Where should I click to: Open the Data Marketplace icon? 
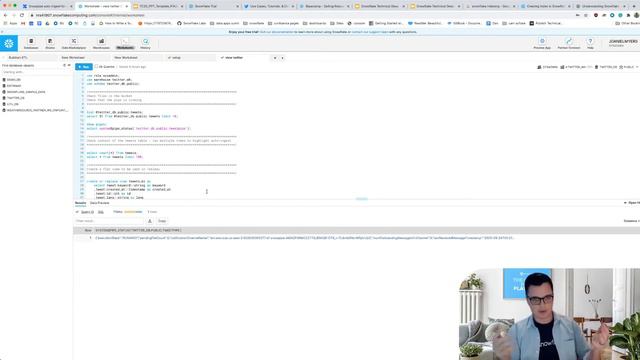(x=74, y=43)
